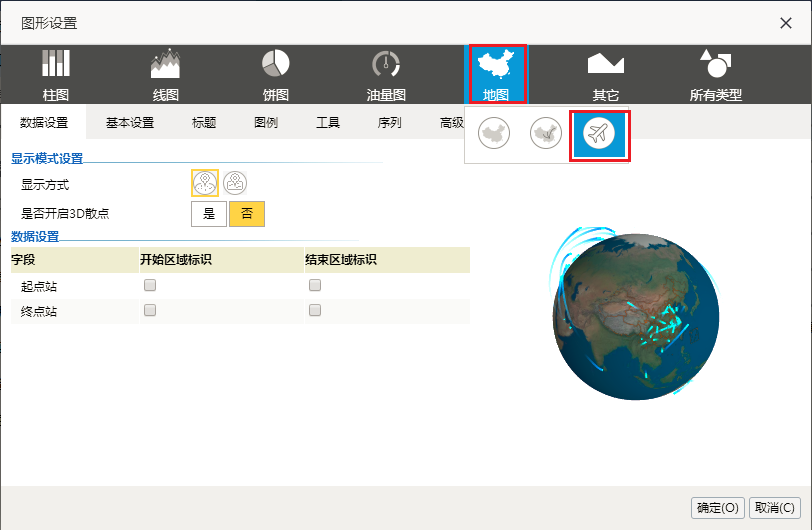The image size is (812, 530).
Task: Open the 地图 map chart category
Action: tap(498, 74)
